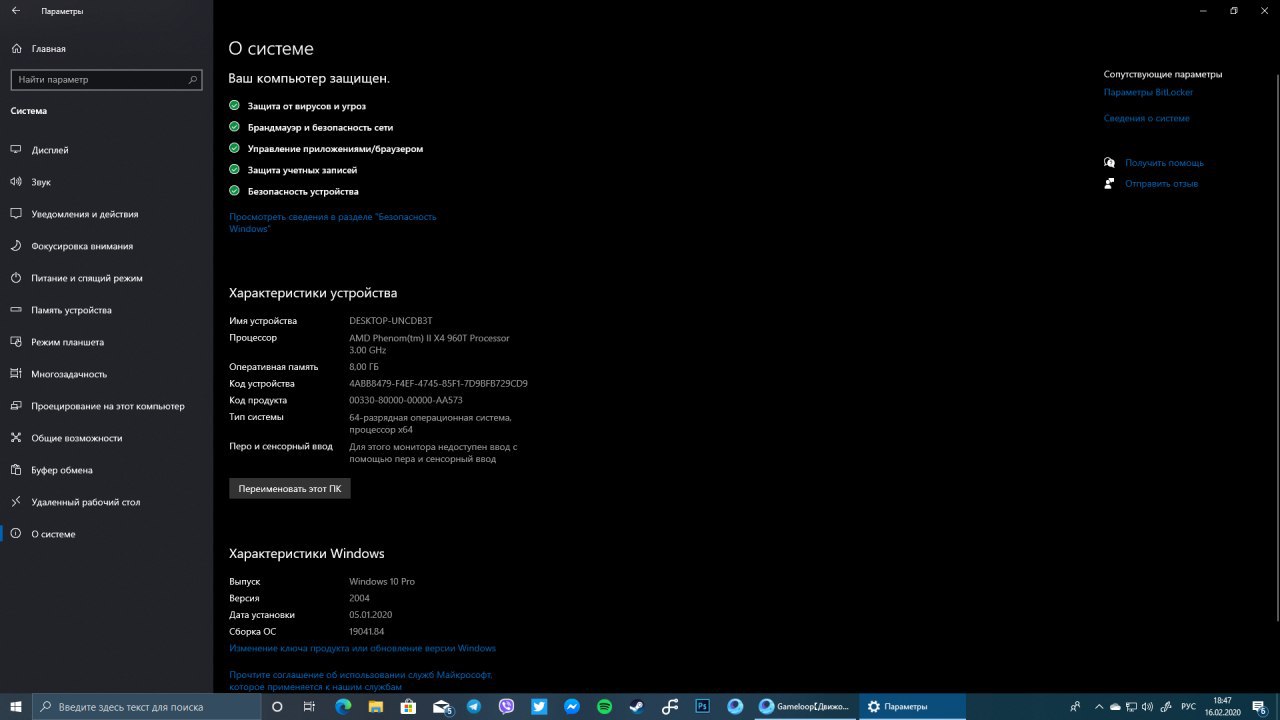This screenshot has width=1280, height=720.
Task: Go back with the arrow icon
Action: point(16,11)
